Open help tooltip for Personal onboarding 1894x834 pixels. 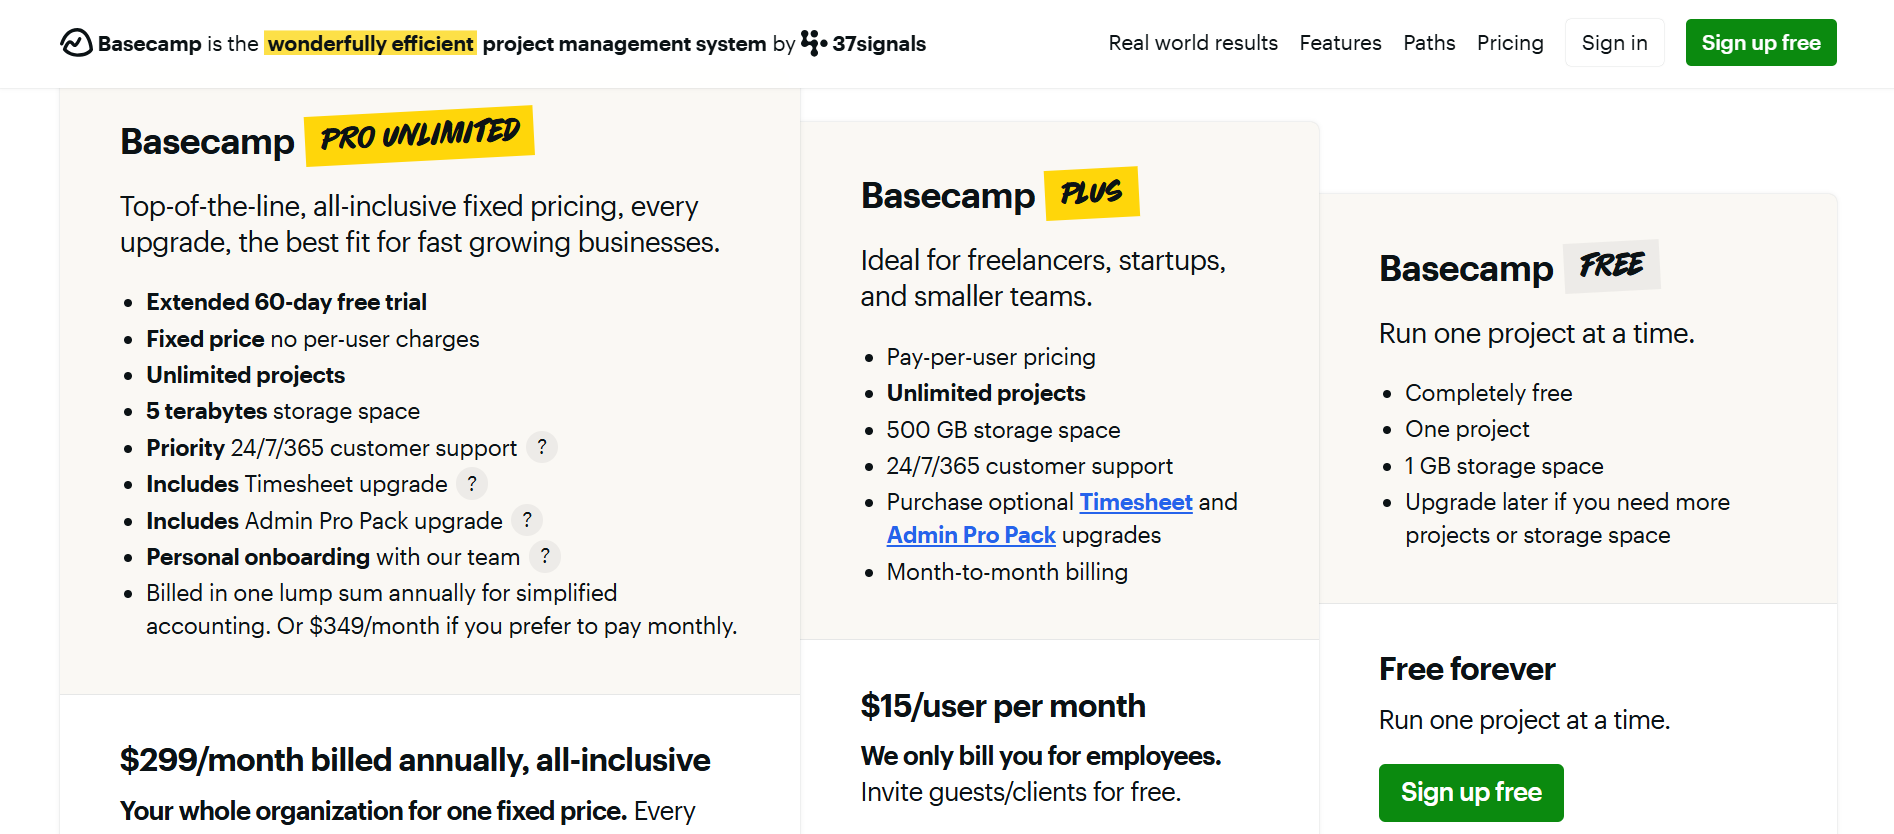point(545,556)
